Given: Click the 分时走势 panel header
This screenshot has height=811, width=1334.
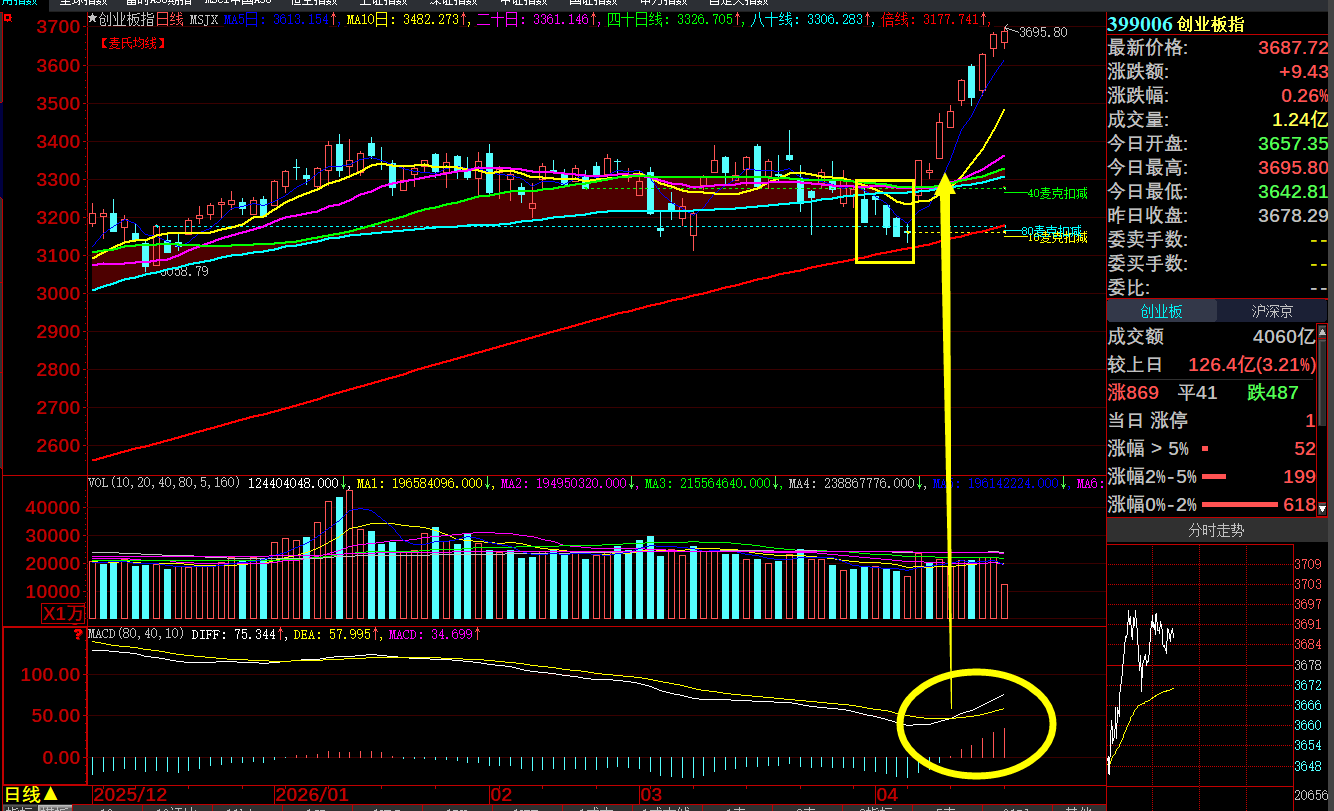Looking at the screenshot, I should 1216,530.
